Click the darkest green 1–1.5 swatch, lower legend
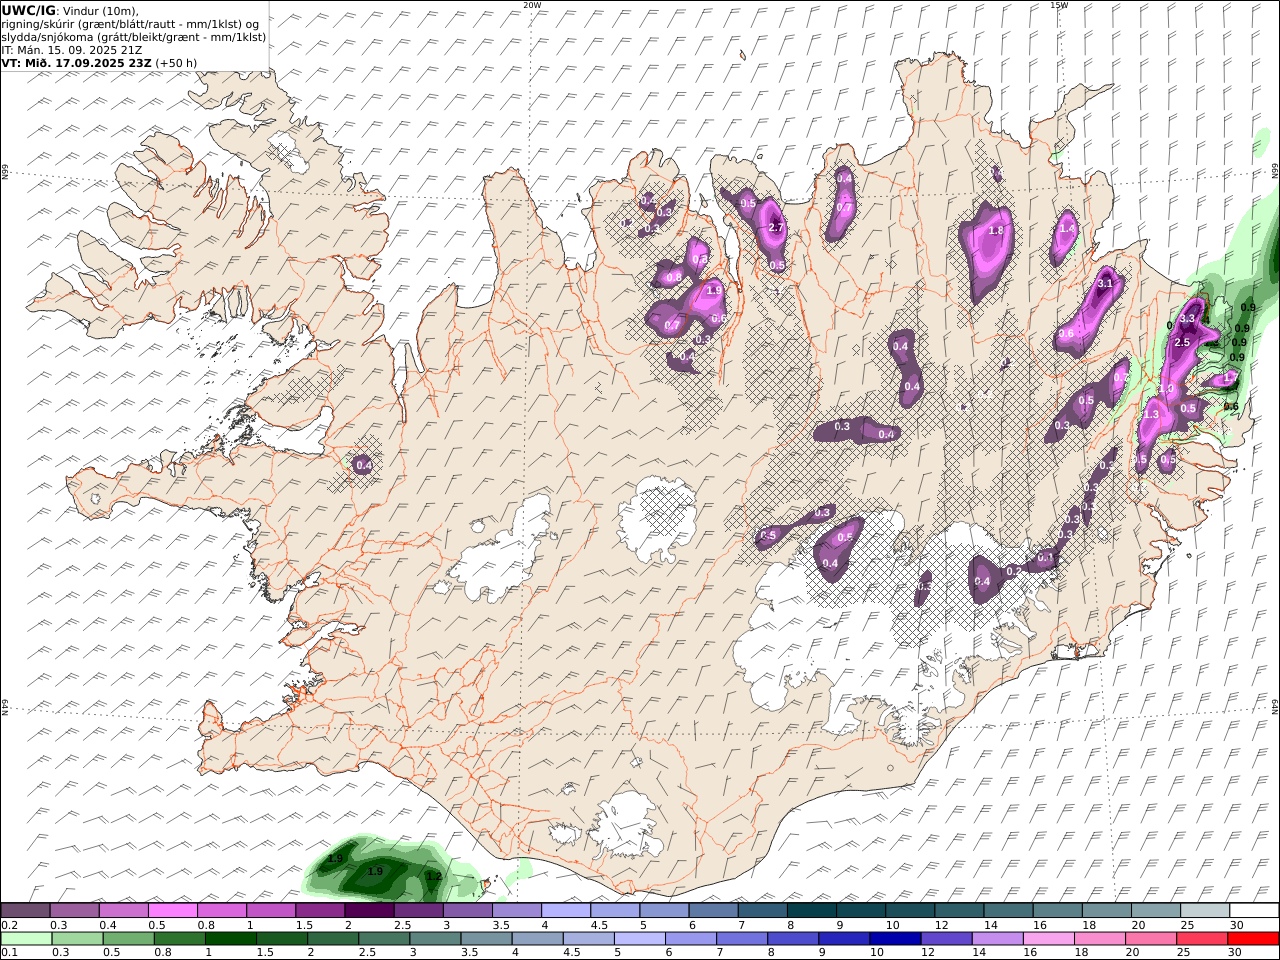Screen dimensions: 1280x960 [230, 938]
